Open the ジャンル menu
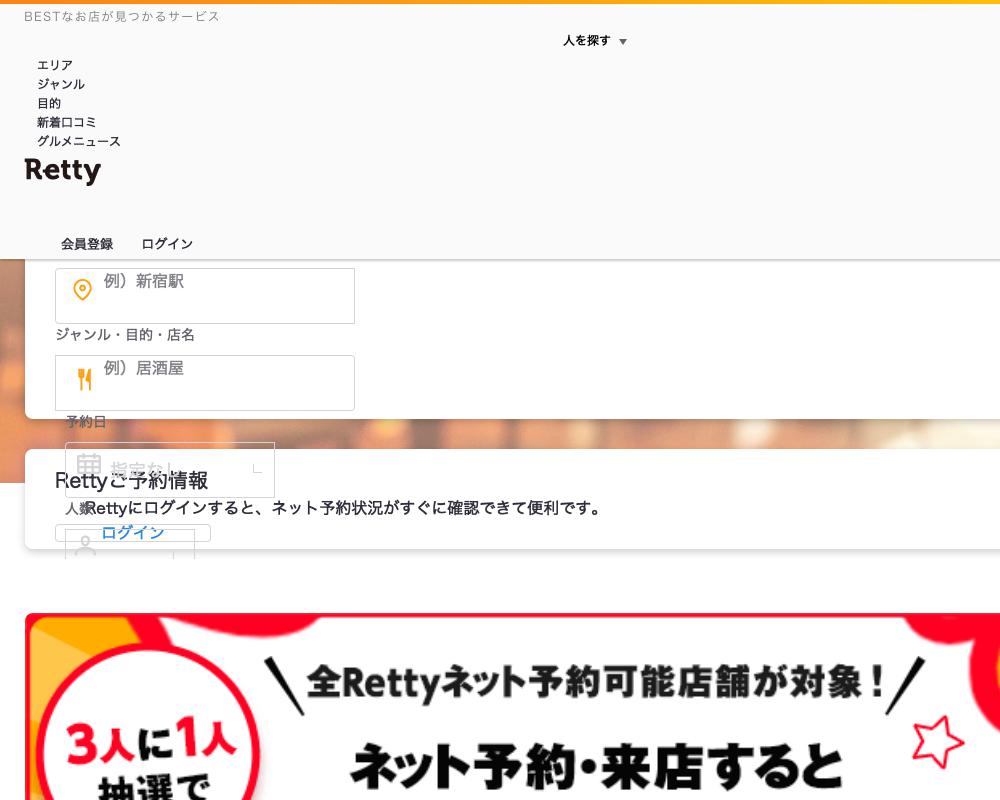This screenshot has height=800, width=1000. tap(61, 84)
